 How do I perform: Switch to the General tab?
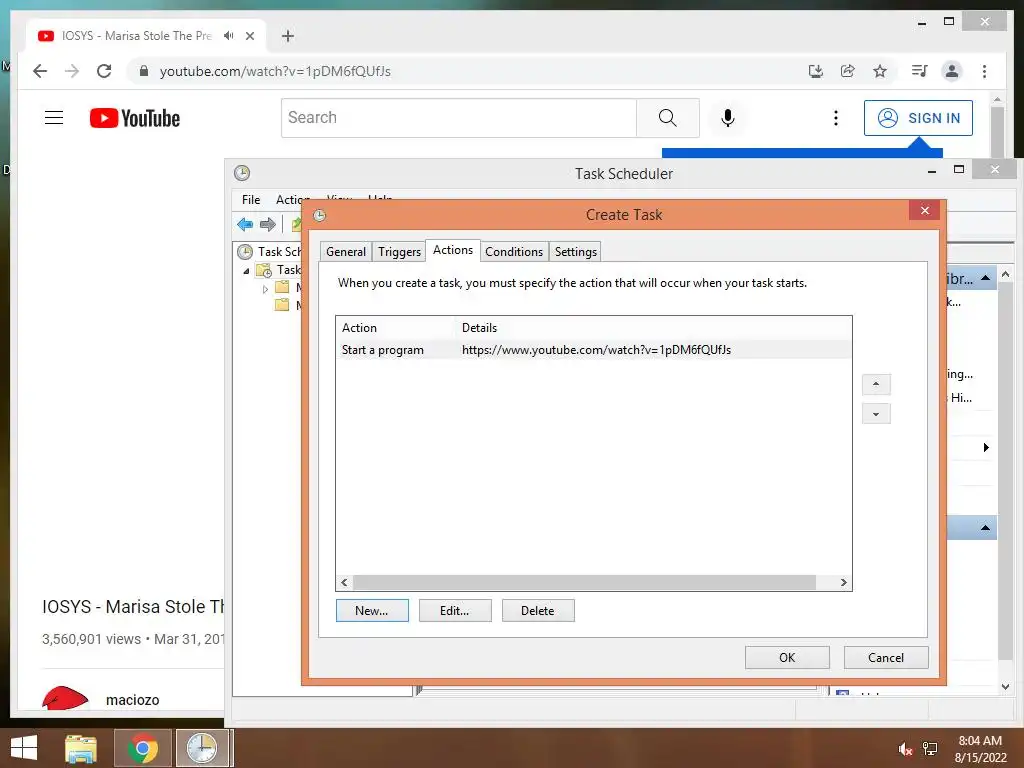pyautogui.click(x=346, y=252)
